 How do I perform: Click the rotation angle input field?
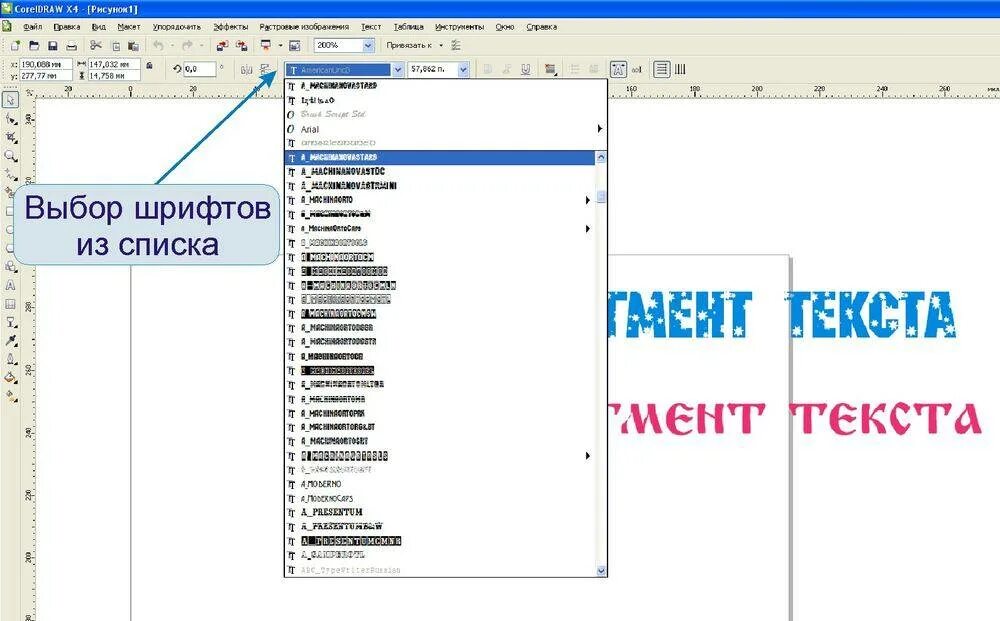(x=199, y=69)
